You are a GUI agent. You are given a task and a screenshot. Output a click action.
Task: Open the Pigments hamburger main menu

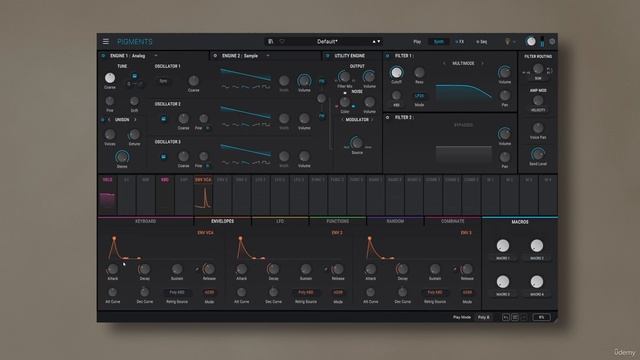click(106, 41)
